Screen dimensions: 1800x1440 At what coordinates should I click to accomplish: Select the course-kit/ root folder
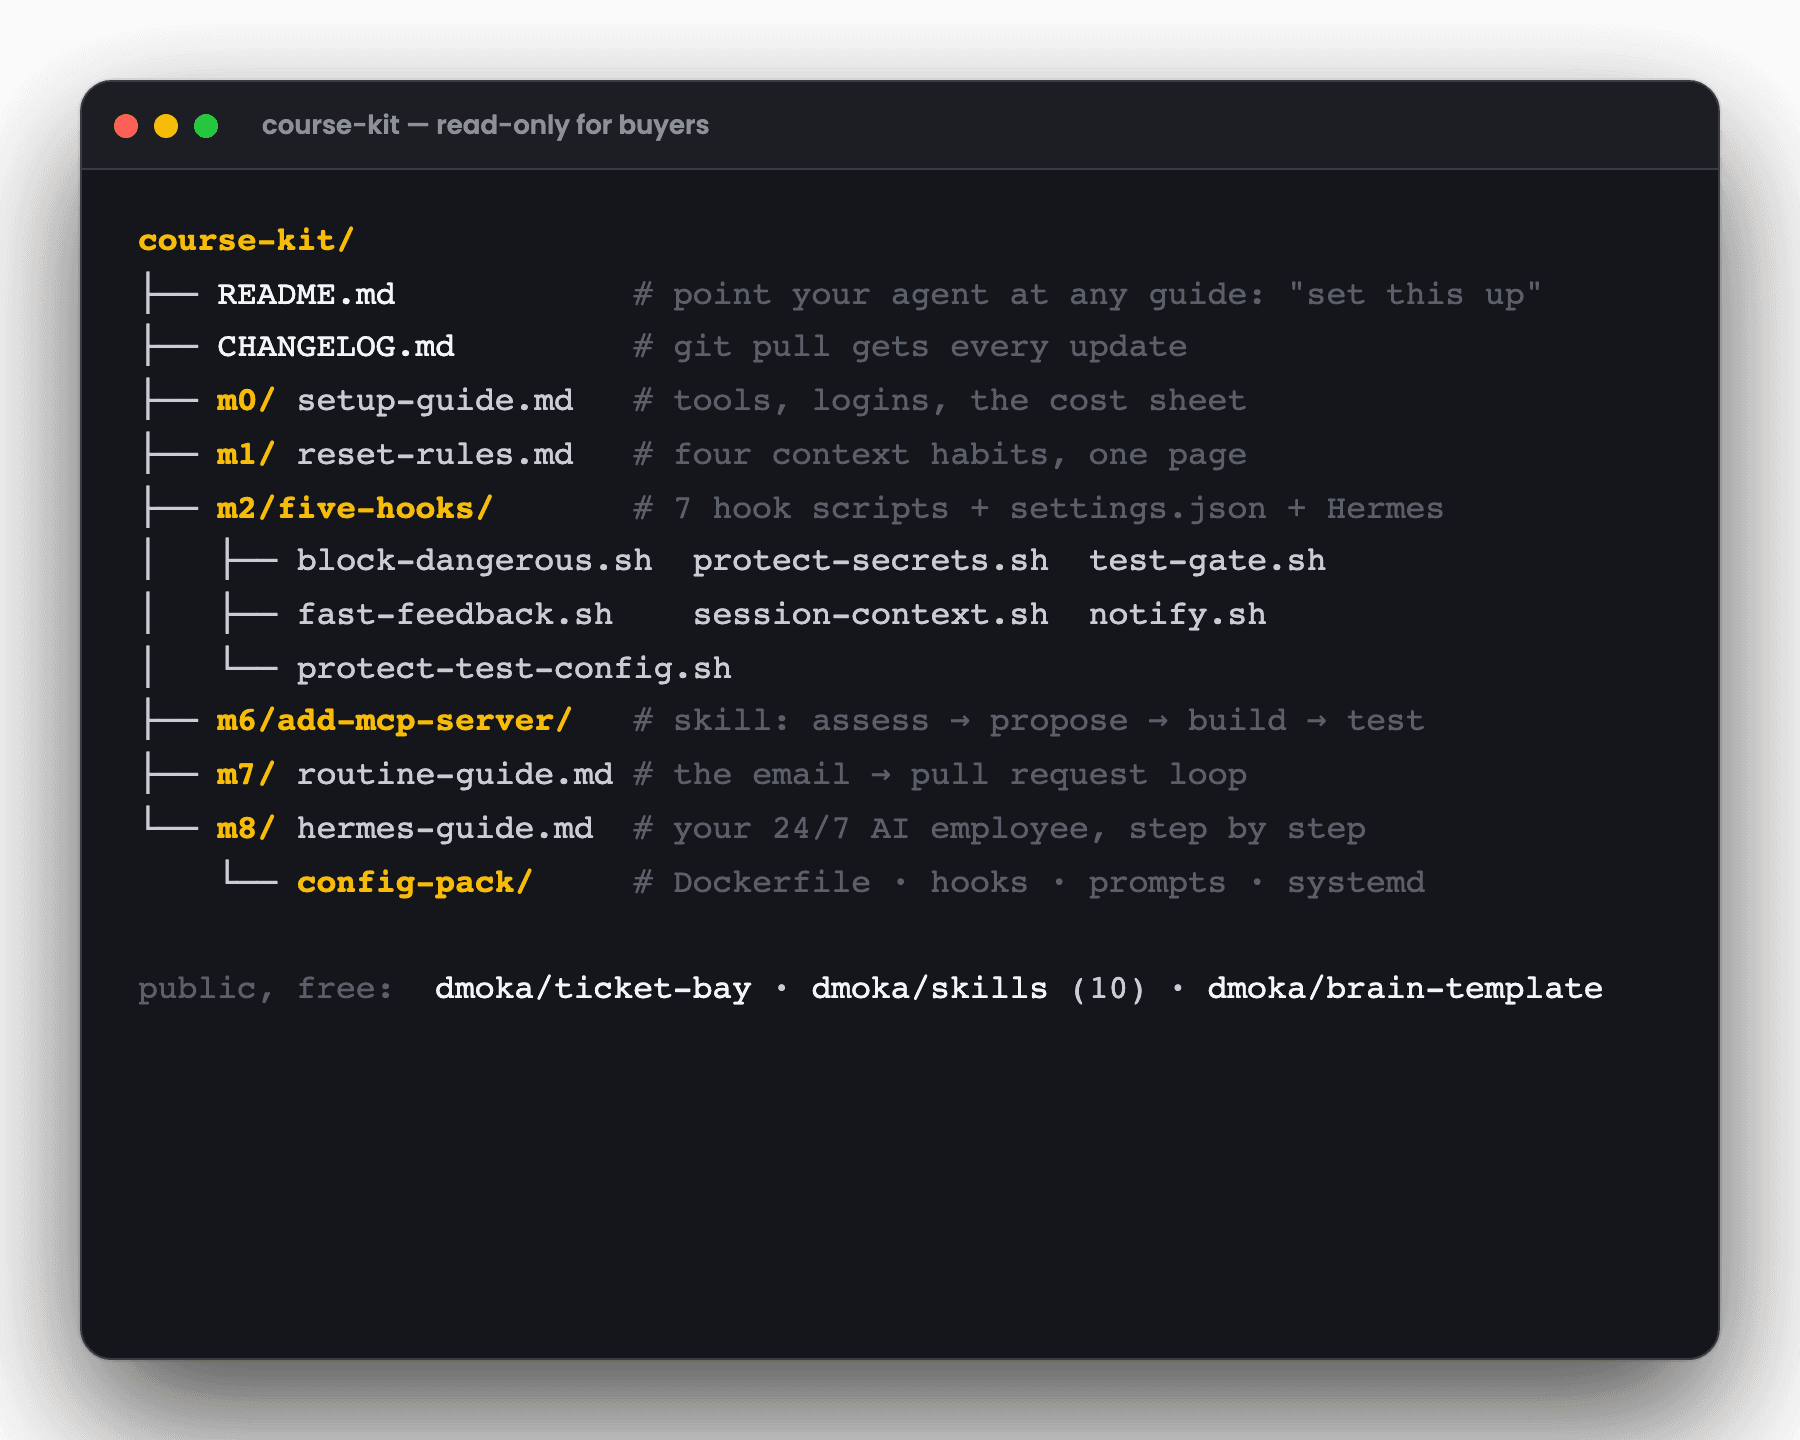point(246,240)
